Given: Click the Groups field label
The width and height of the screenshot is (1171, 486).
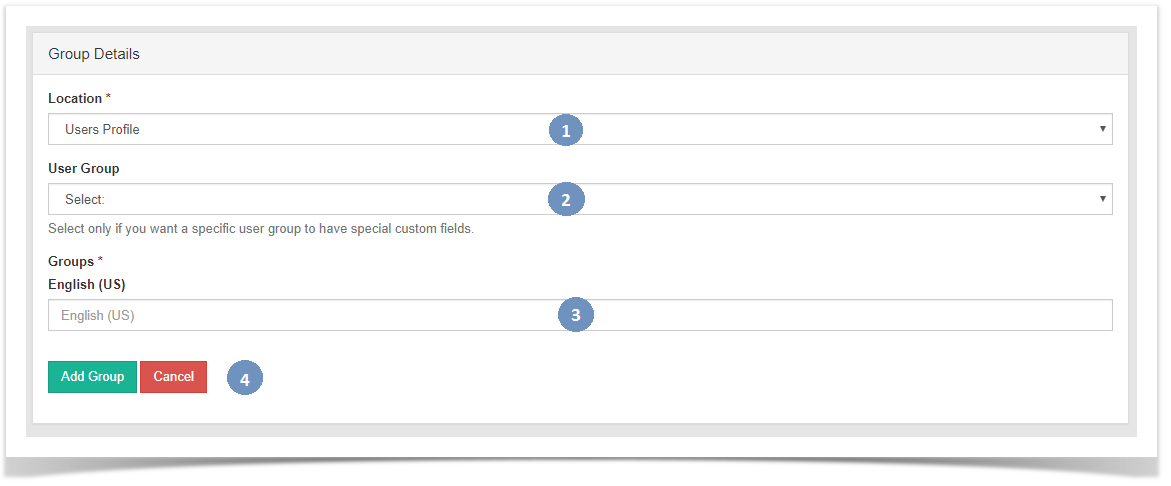Looking at the screenshot, I should tap(71, 261).
